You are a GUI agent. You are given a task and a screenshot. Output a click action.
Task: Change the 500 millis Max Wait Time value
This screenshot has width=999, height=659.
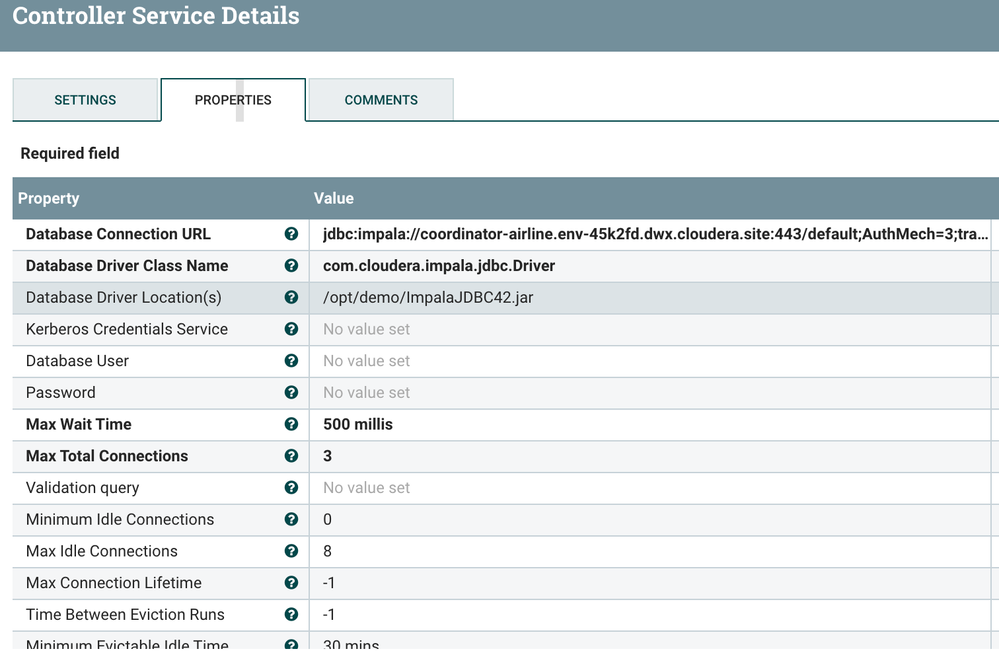click(358, 424)
